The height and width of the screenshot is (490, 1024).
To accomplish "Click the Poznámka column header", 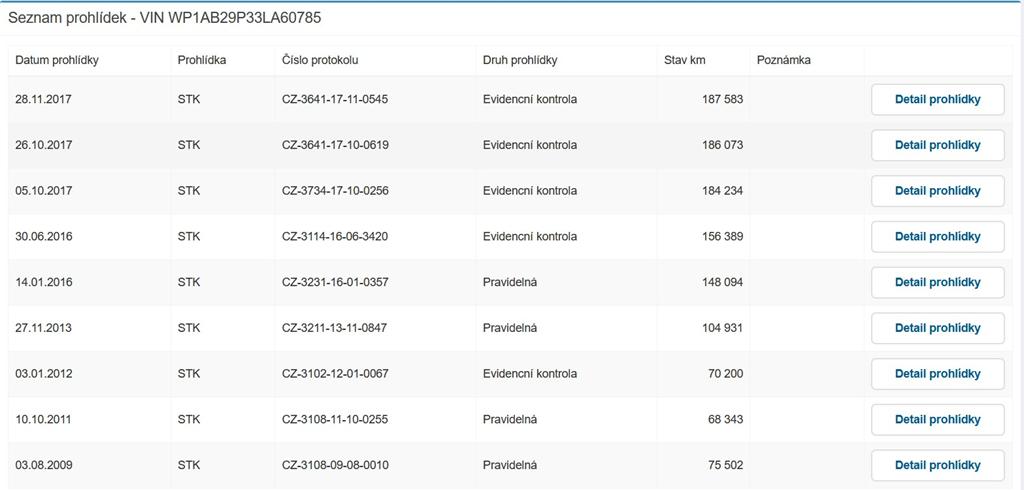I will tap(784, 60).
